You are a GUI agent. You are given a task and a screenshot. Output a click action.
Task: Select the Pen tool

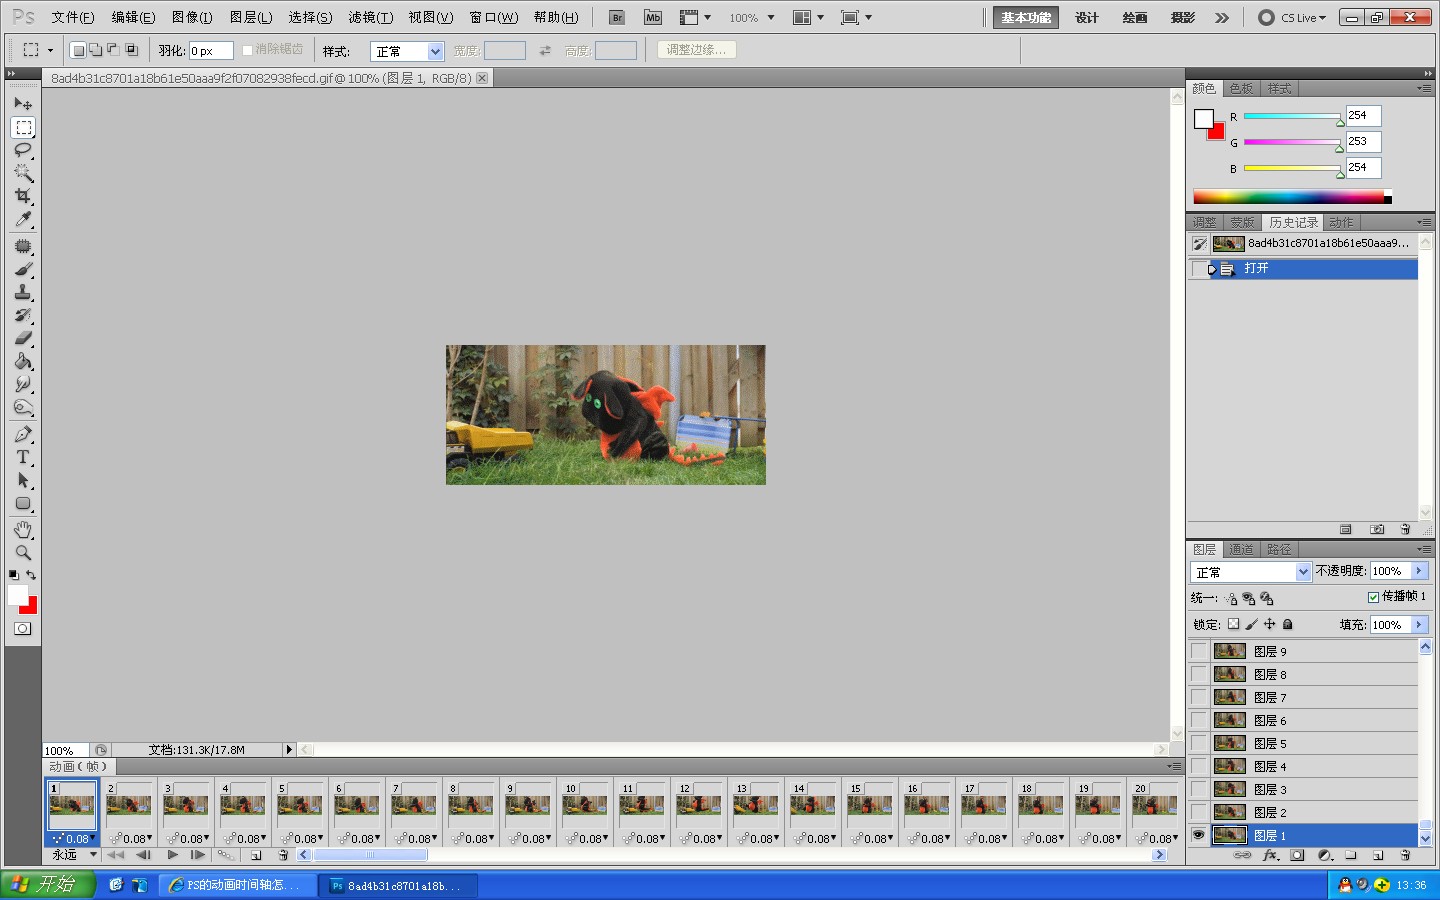pos(23,434)
